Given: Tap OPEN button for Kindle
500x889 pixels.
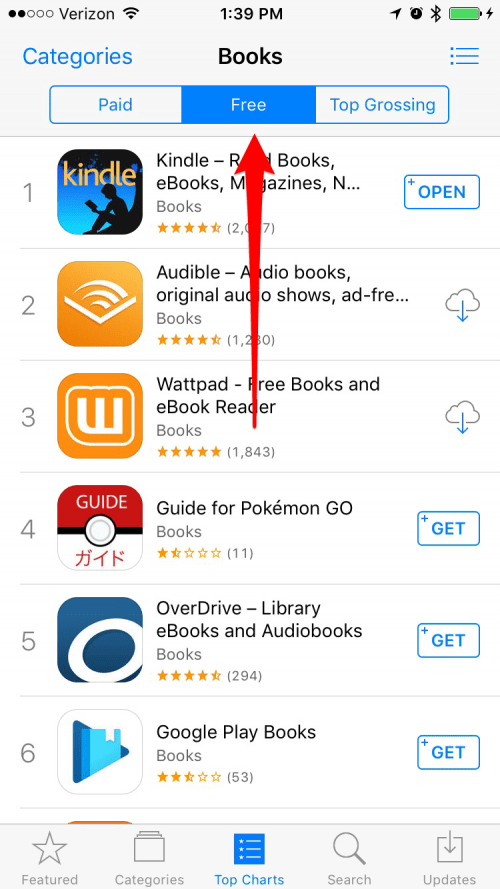Looking at the screenshot, I should (x=442, y=192).
